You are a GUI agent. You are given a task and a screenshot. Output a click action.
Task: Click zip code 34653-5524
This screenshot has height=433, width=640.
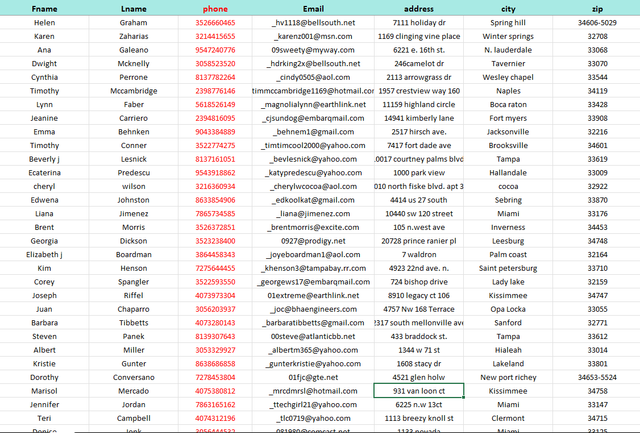(597, 377)
